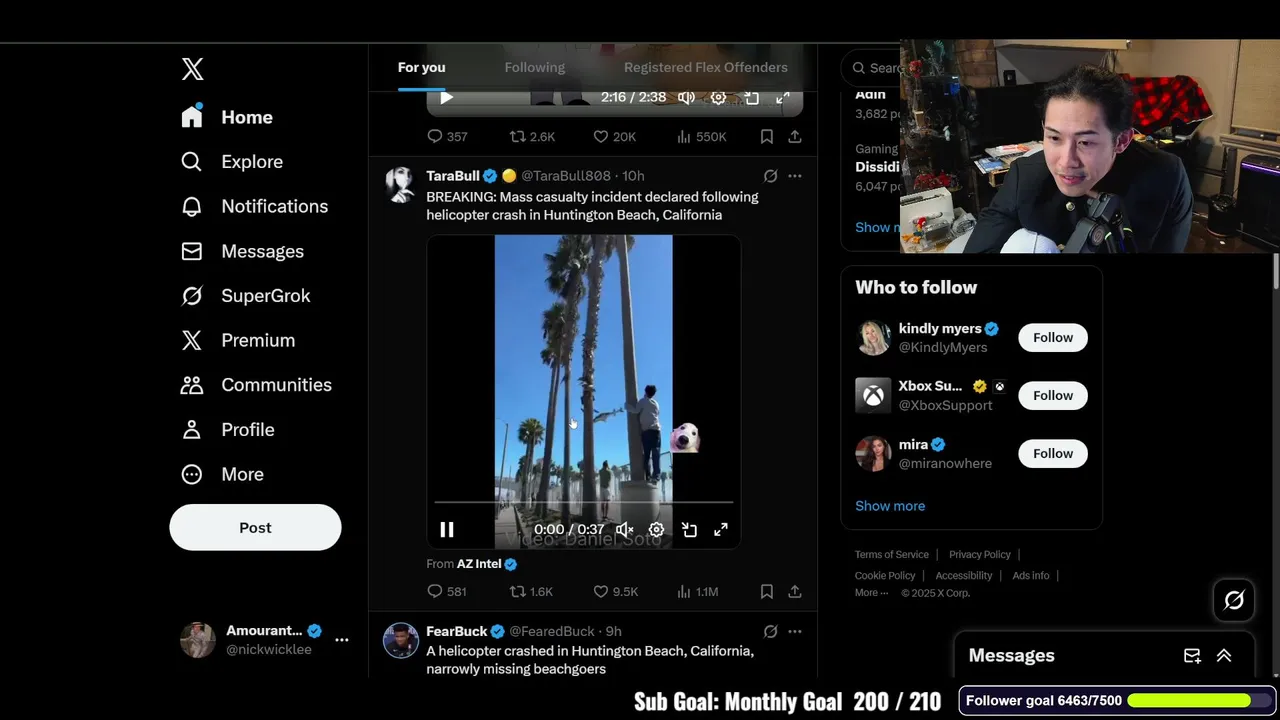Image resolution: width=1280 pixels, height=720 pixels.
Task: Follow mira
Action: coord(1053,454)
